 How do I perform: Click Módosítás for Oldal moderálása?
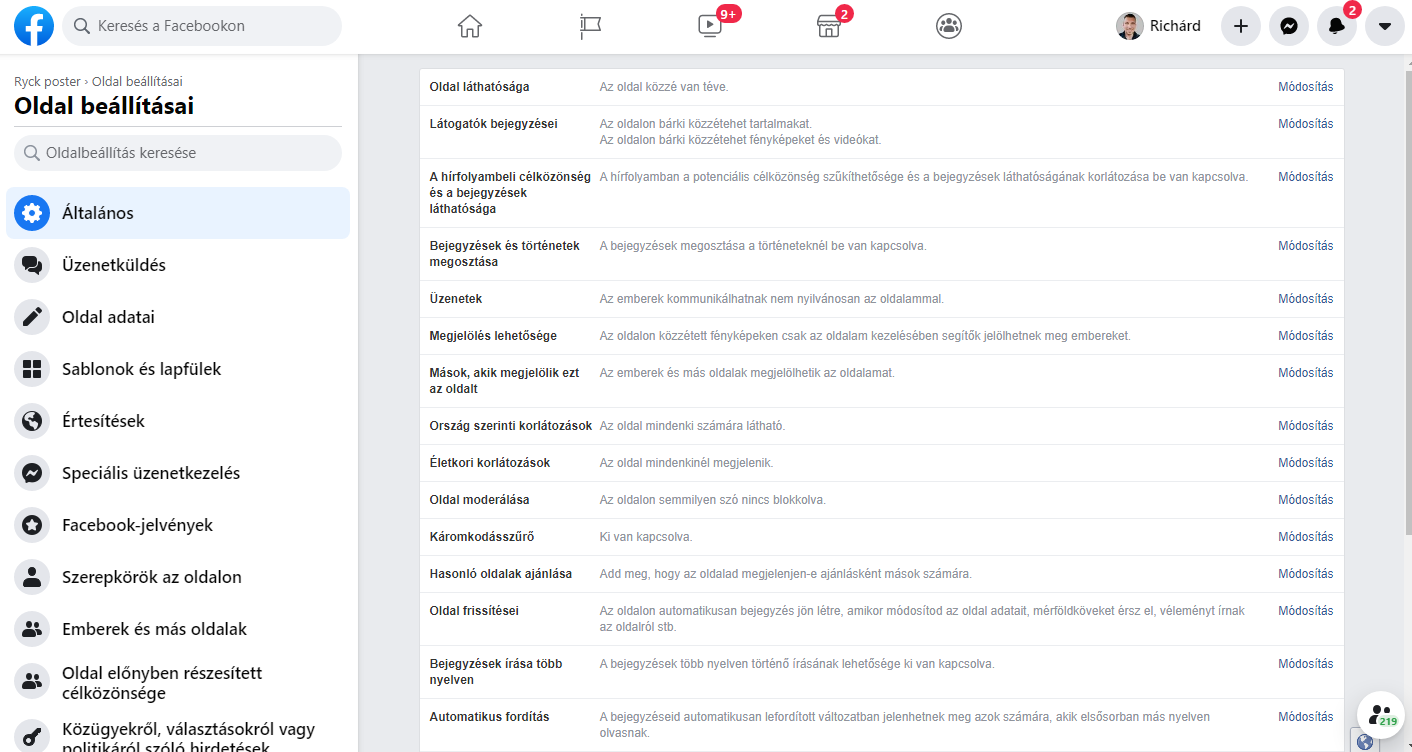[x=1305, y=500]
